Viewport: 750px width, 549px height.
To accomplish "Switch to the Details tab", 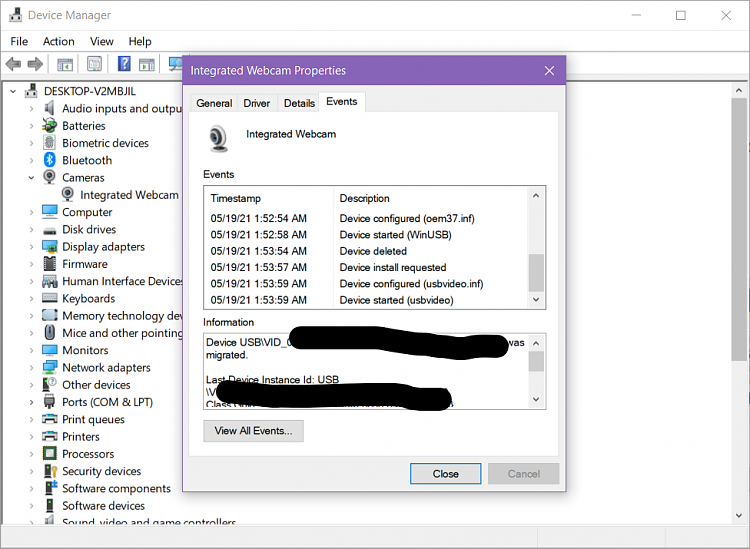I will pos(299,103).
